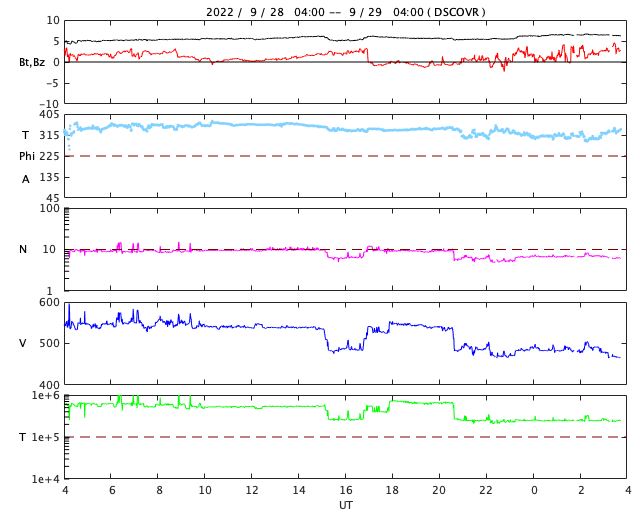Click the '16' hour label on the UT axis
The image size is (640, 512).
pyautogui.click(x=345, y=490)
